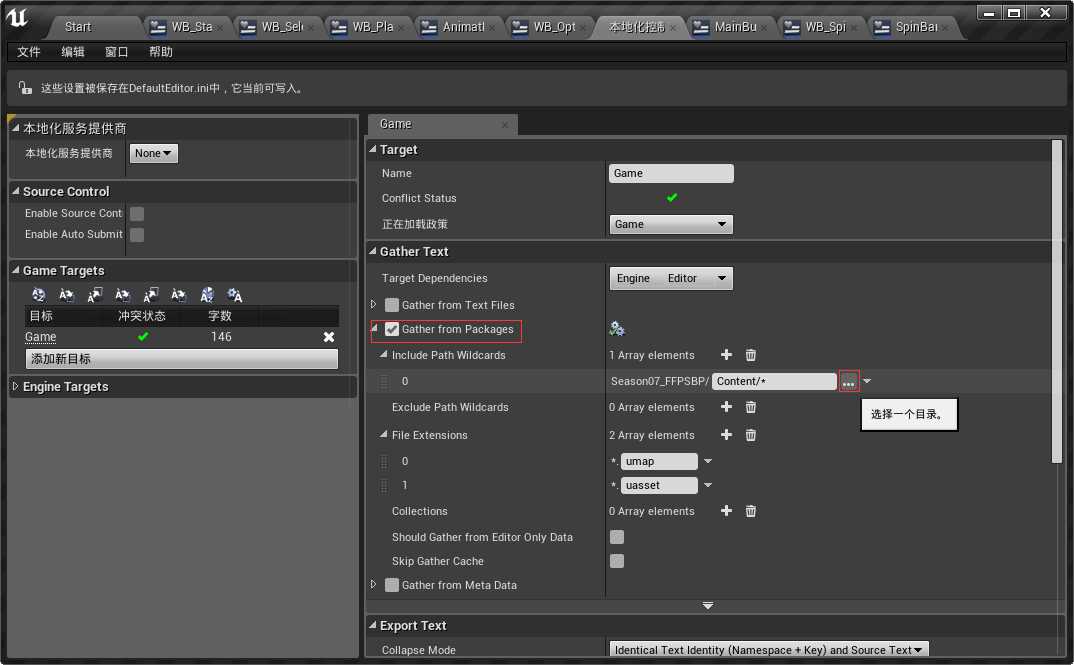Enable Gather from Meta Data

392,585
